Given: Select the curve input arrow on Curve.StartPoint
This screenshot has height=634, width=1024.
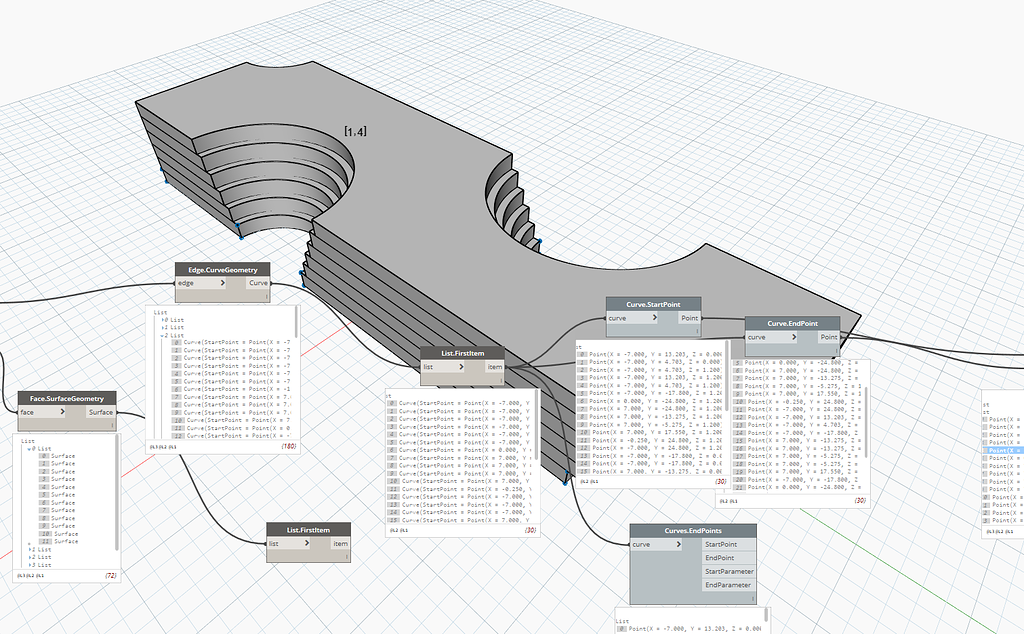Looking at the screenshot, I should click(655, 317).
